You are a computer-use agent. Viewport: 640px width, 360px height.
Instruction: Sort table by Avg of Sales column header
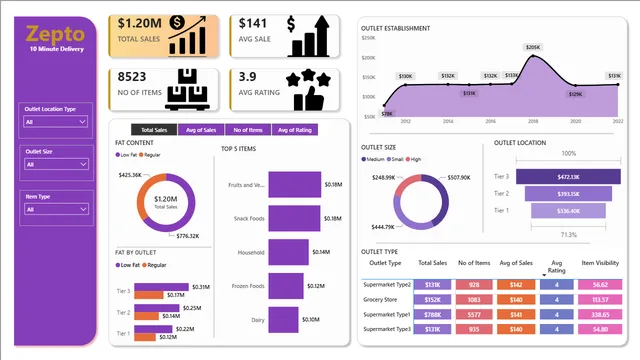516,263
